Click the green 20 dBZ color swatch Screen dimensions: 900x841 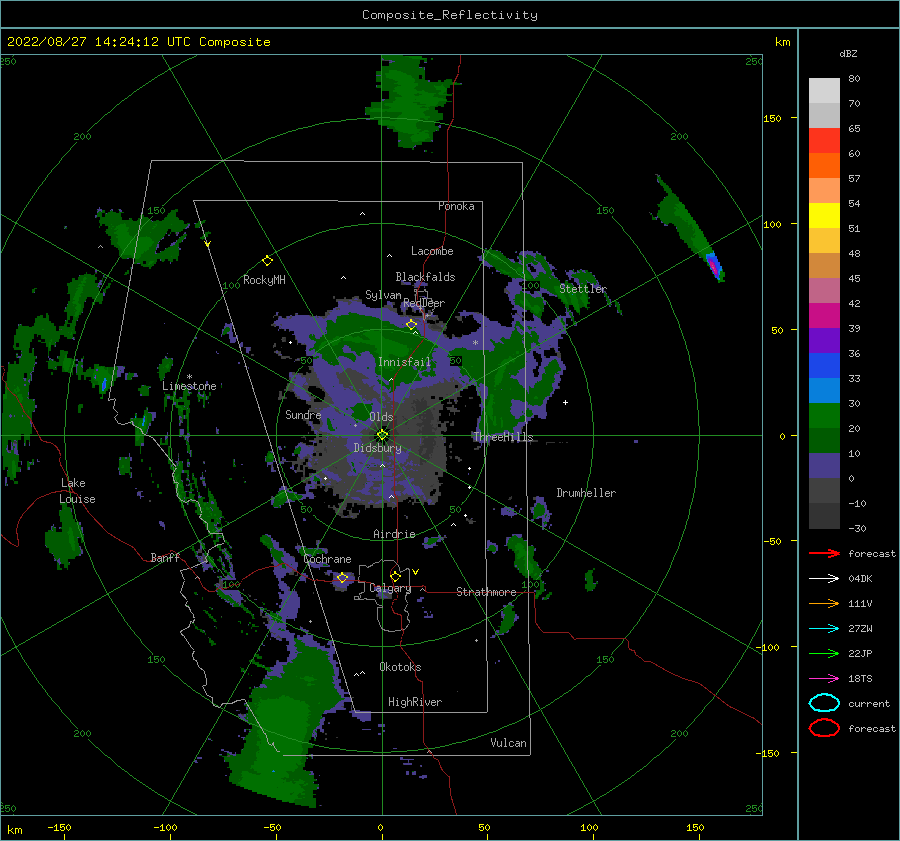824,415
